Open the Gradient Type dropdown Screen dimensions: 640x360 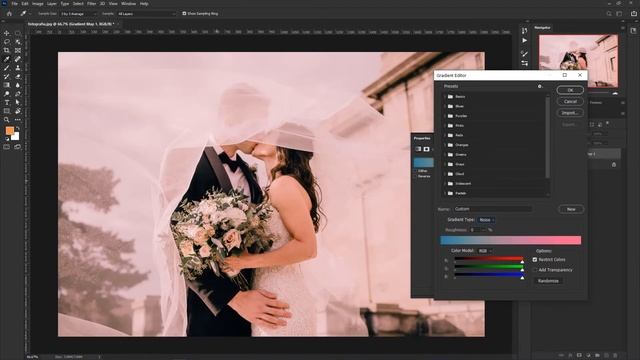coord(487,220)
